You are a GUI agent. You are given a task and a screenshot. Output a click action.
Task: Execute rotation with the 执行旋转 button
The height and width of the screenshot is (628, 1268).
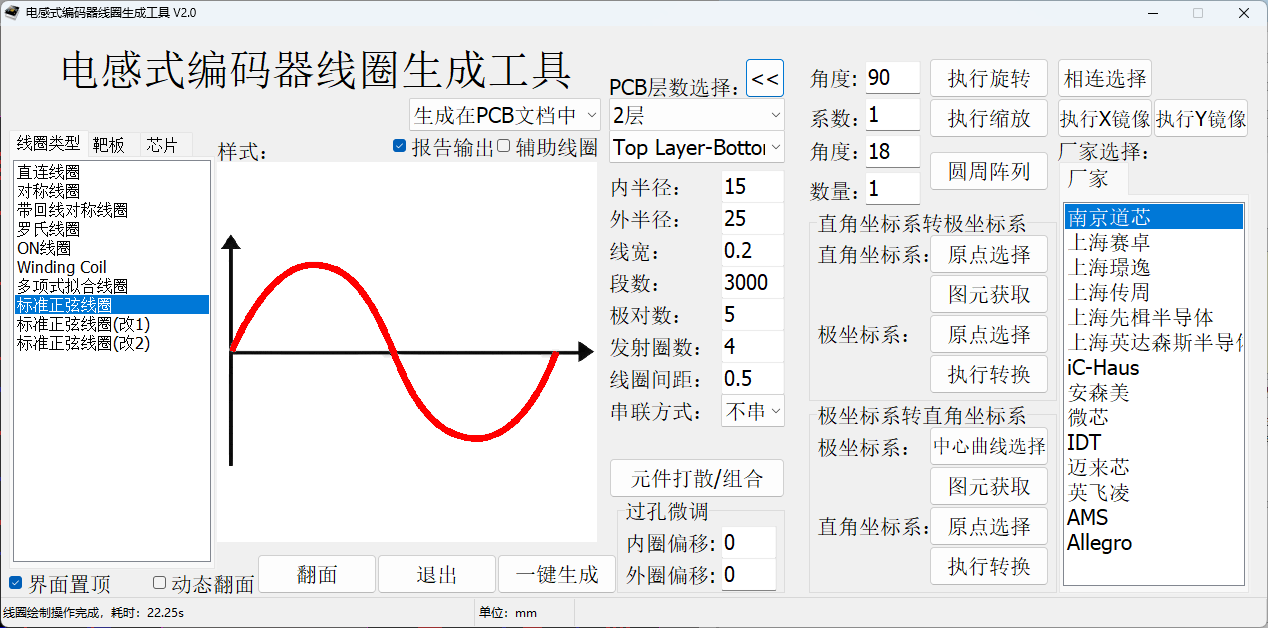988,77
